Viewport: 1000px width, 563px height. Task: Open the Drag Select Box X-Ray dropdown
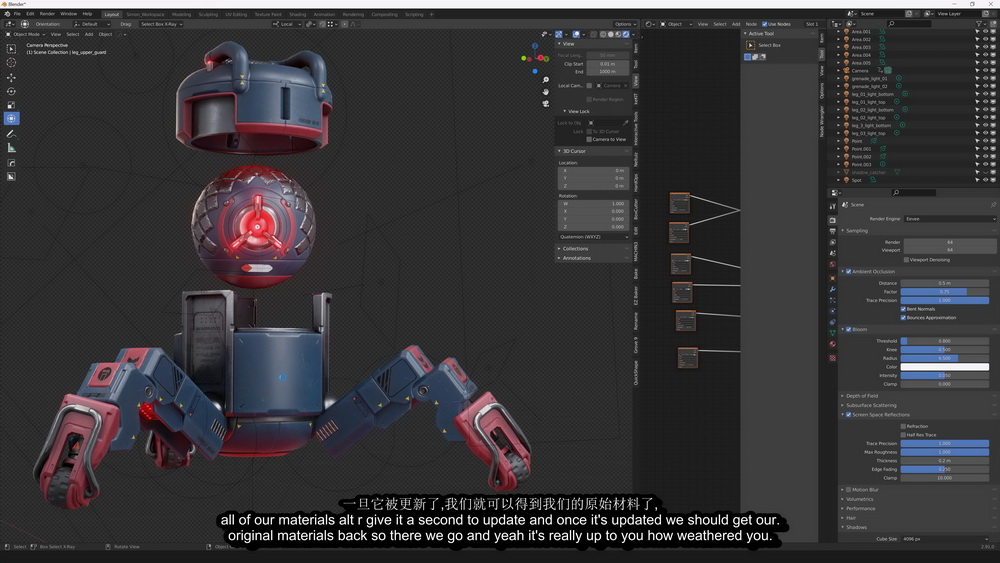pos(161,24)
